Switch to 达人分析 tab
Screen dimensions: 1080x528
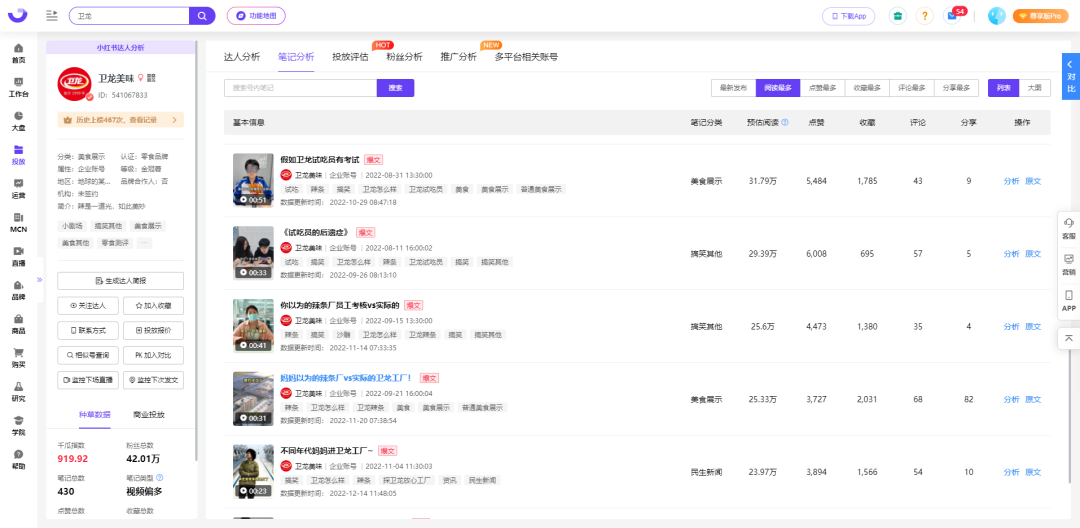coord(242,57)
